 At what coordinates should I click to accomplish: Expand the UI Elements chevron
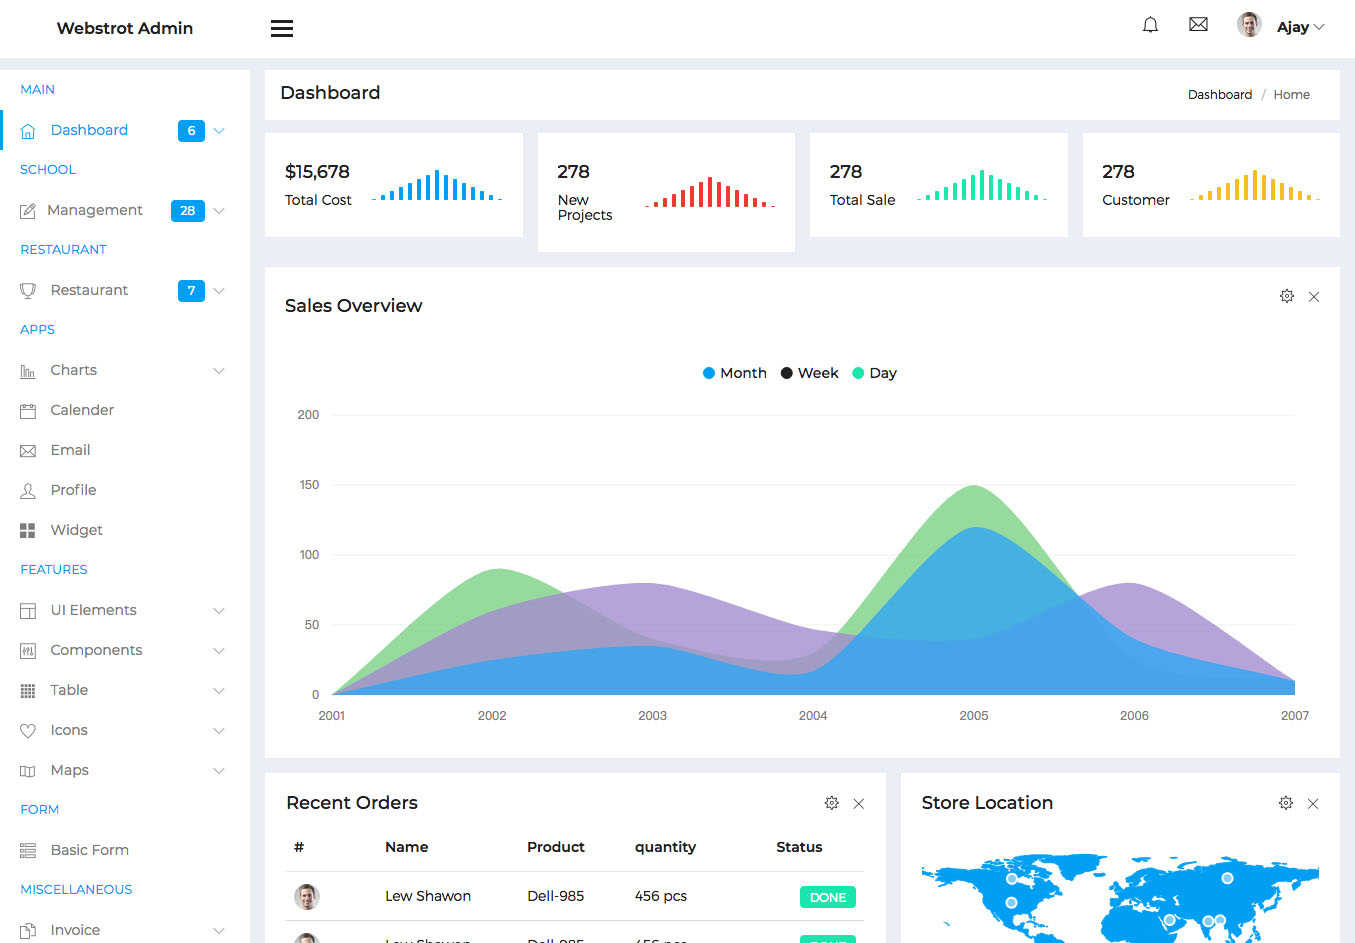(219, 611)
